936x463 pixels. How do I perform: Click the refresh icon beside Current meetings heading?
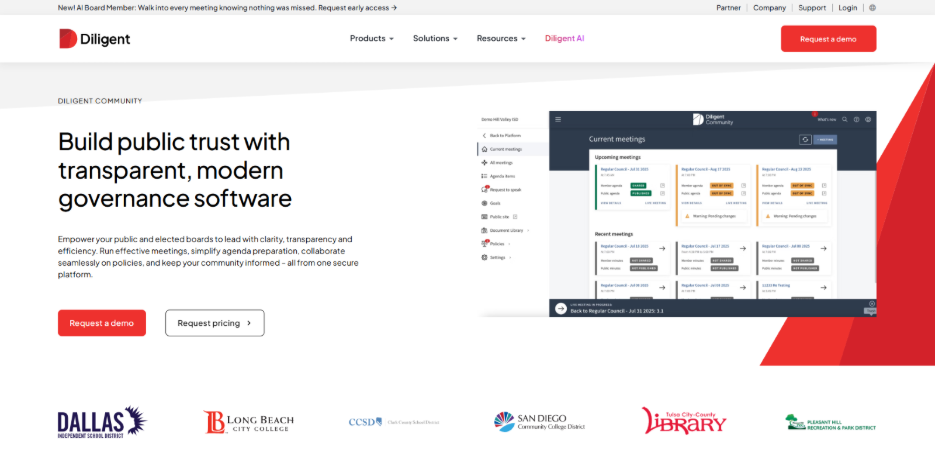coord(805,139)
